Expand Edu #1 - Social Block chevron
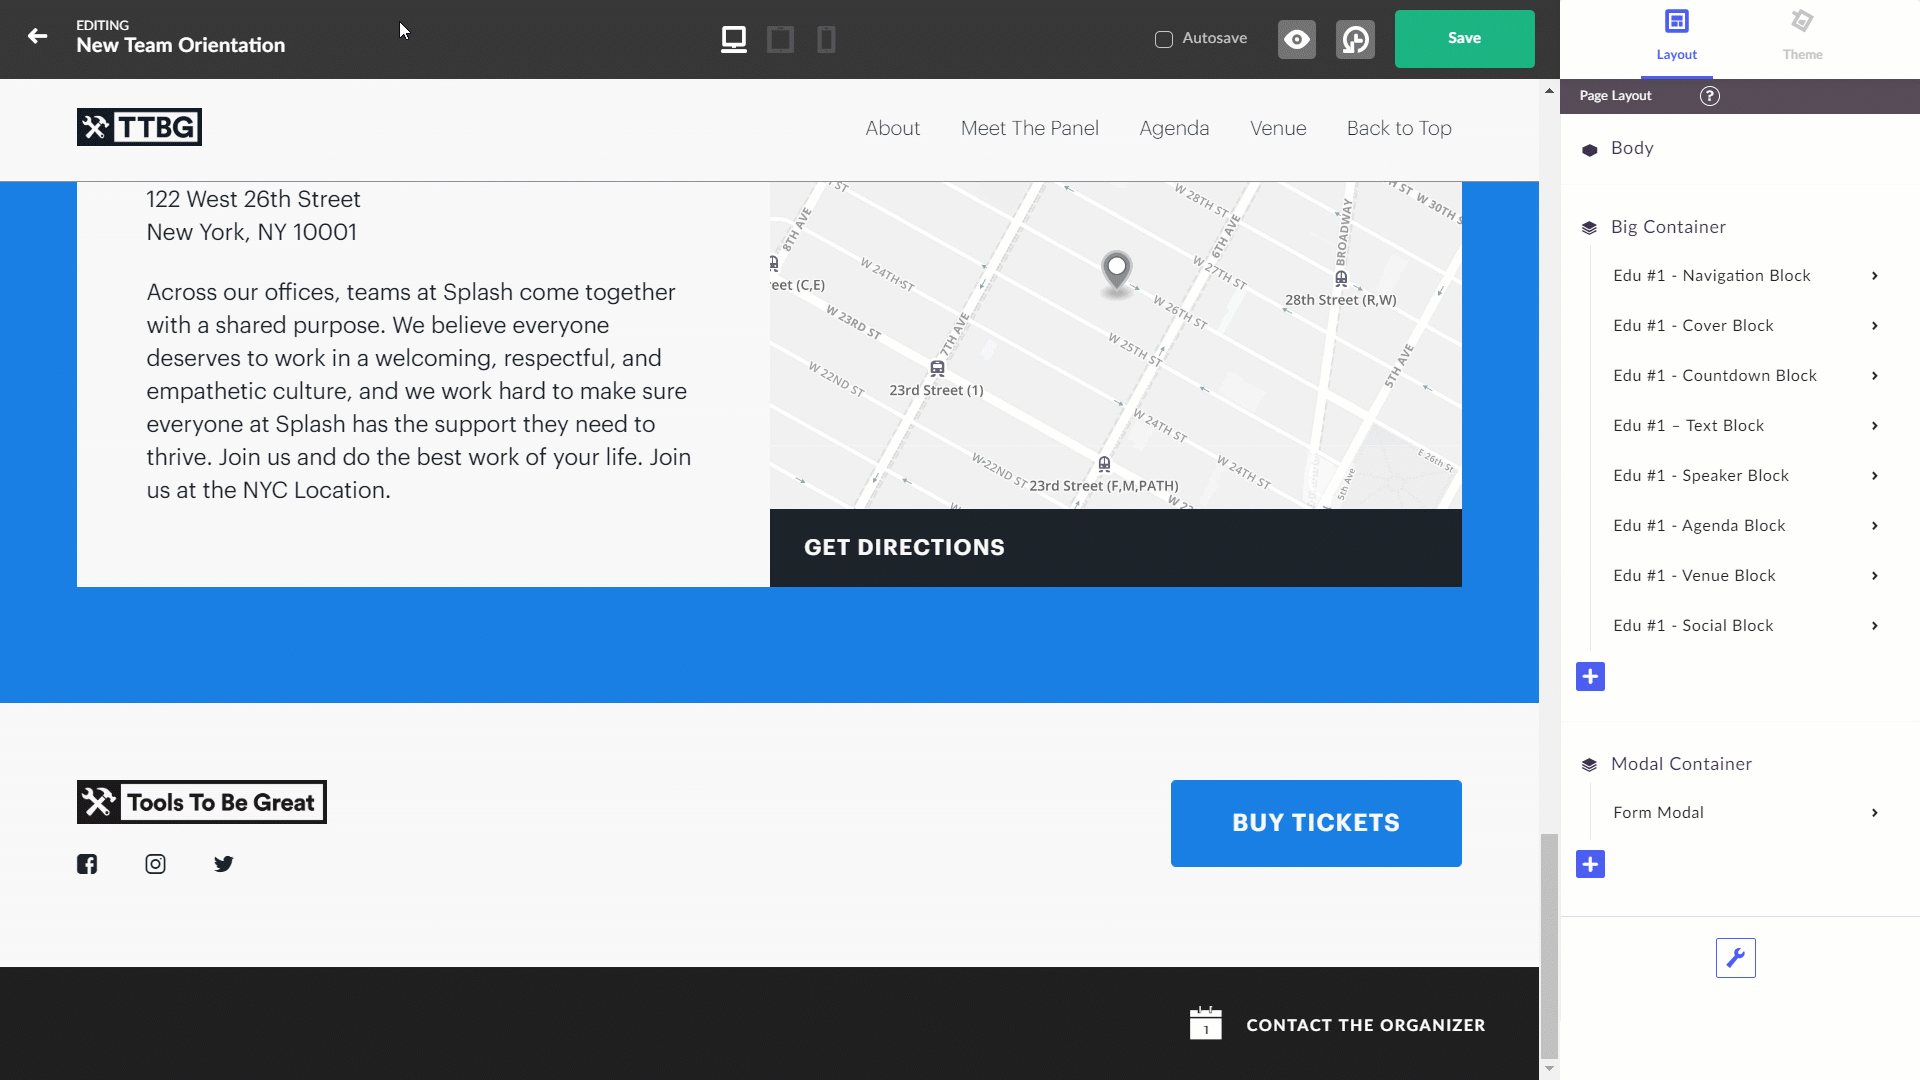The width and height of the screenshot is (1920, 1080). (x=1875, y=626)
